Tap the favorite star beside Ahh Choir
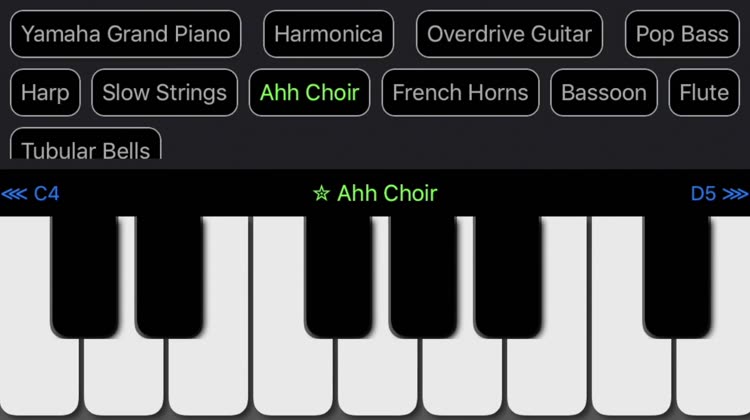 coord(321,193)
